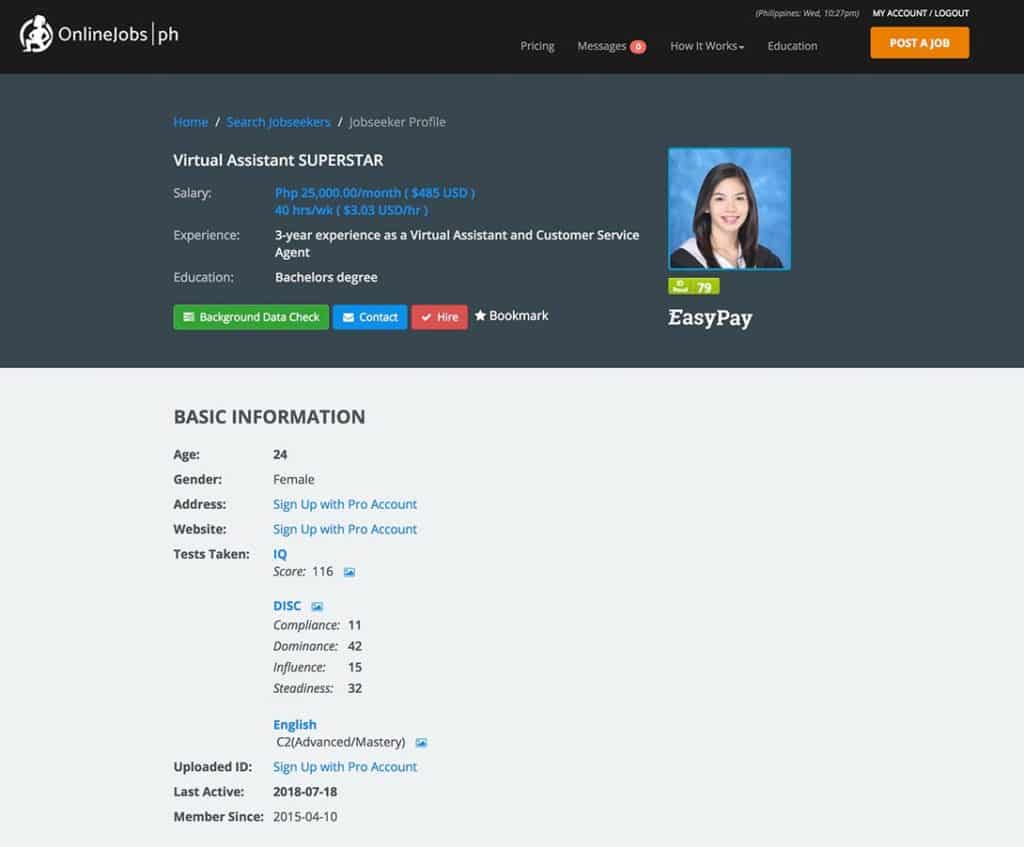View the English test proof image icon

[421, 742]
